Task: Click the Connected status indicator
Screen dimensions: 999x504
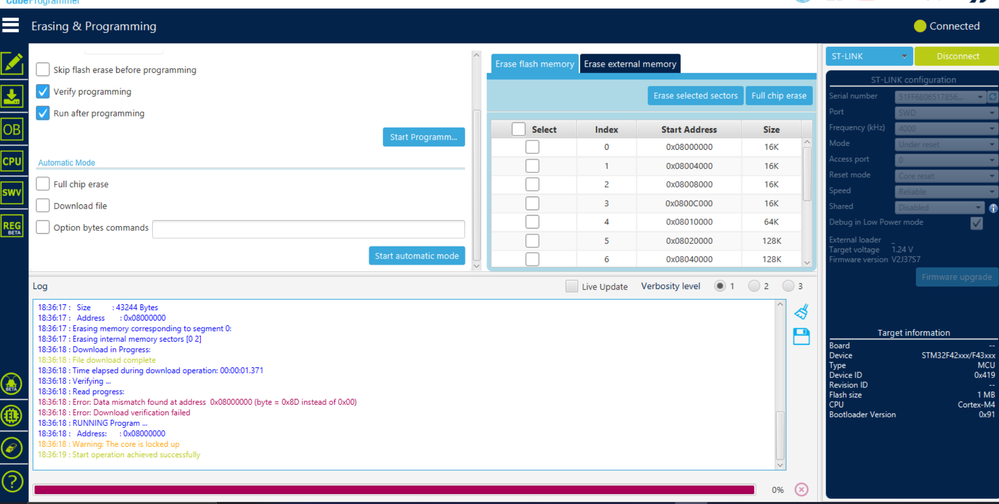Action: point(947,26)
